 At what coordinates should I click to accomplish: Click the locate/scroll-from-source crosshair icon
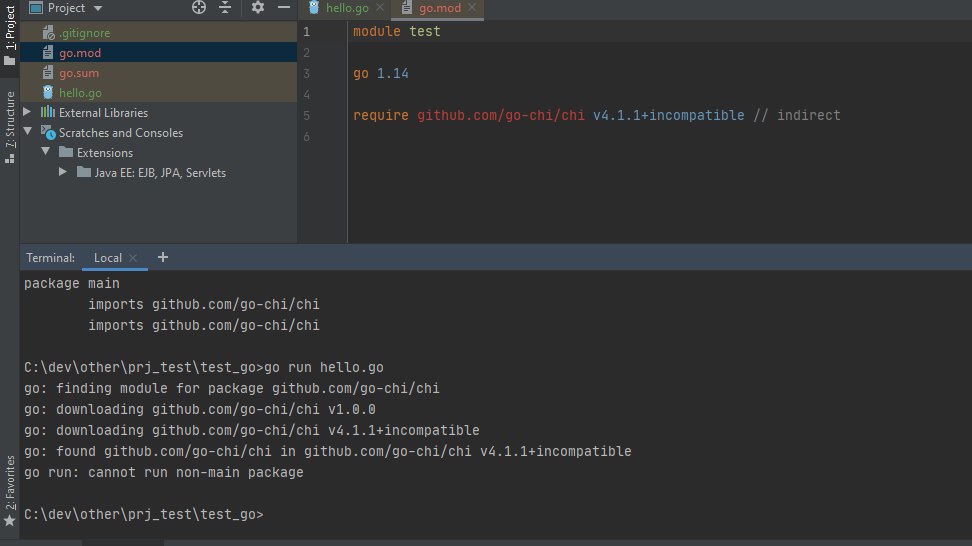(199, 7)
